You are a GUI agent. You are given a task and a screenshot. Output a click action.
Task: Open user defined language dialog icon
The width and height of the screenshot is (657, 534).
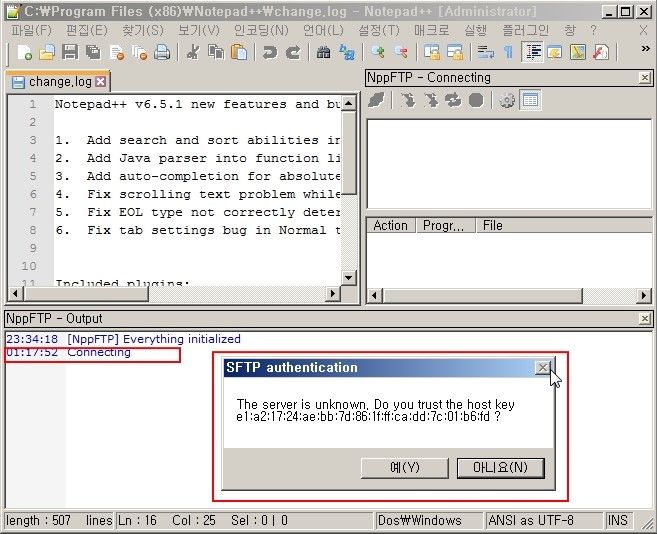pos(555,52)
